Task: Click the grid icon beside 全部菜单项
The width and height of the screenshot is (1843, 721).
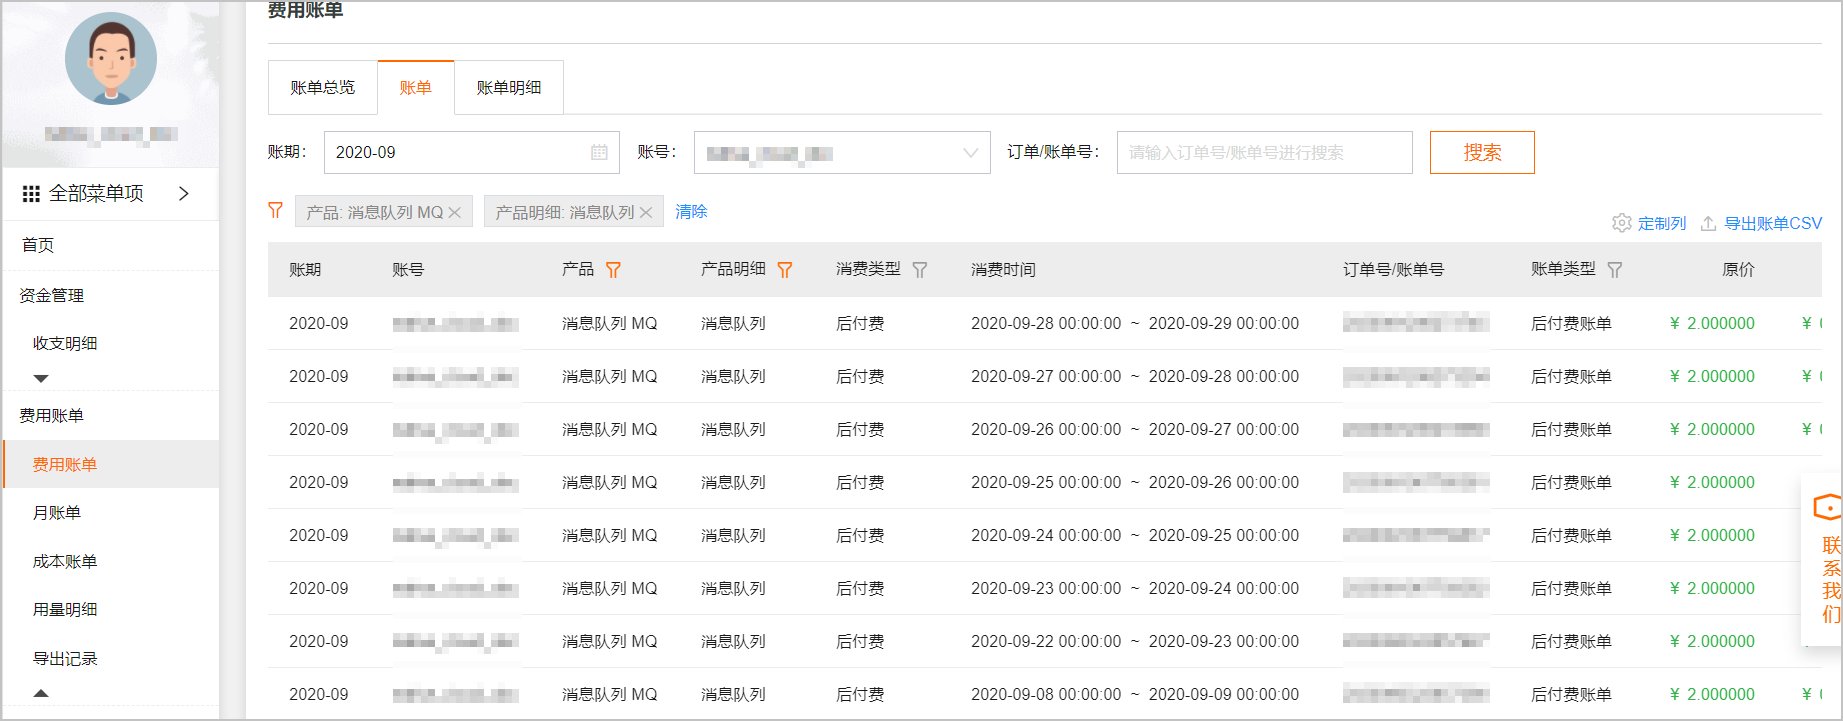Action: coord(31,194)
